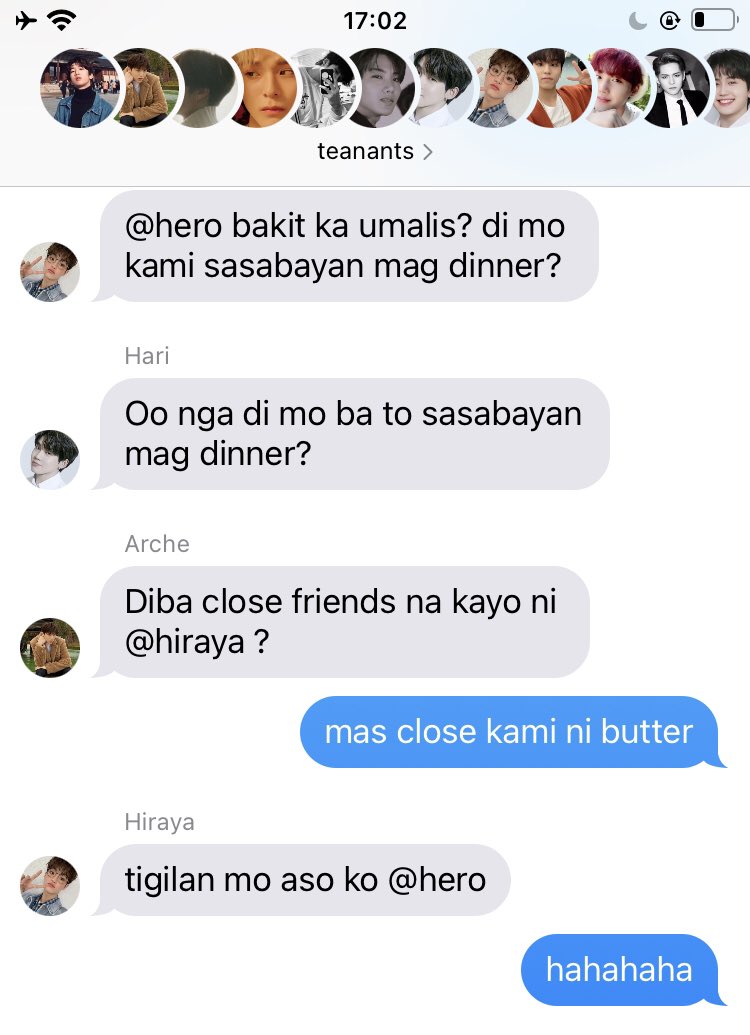Select the 'mas close kami ni butter' bubble

tap(510, 732)
